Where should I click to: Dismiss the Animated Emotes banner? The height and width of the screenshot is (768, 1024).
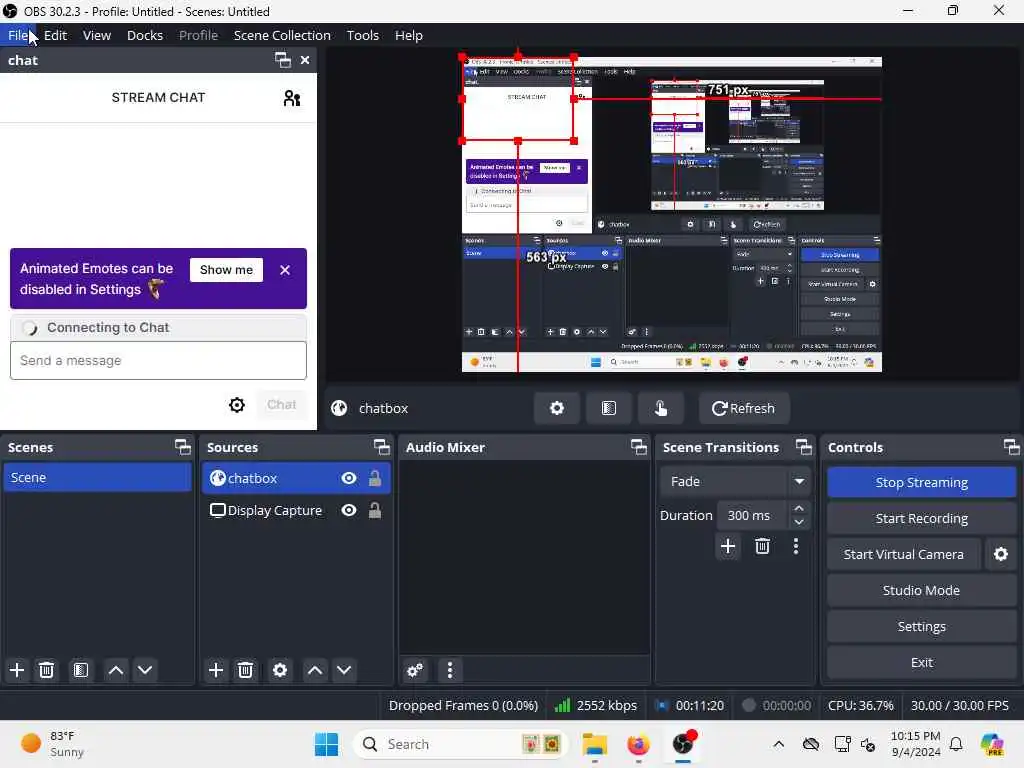pos(285,270)
